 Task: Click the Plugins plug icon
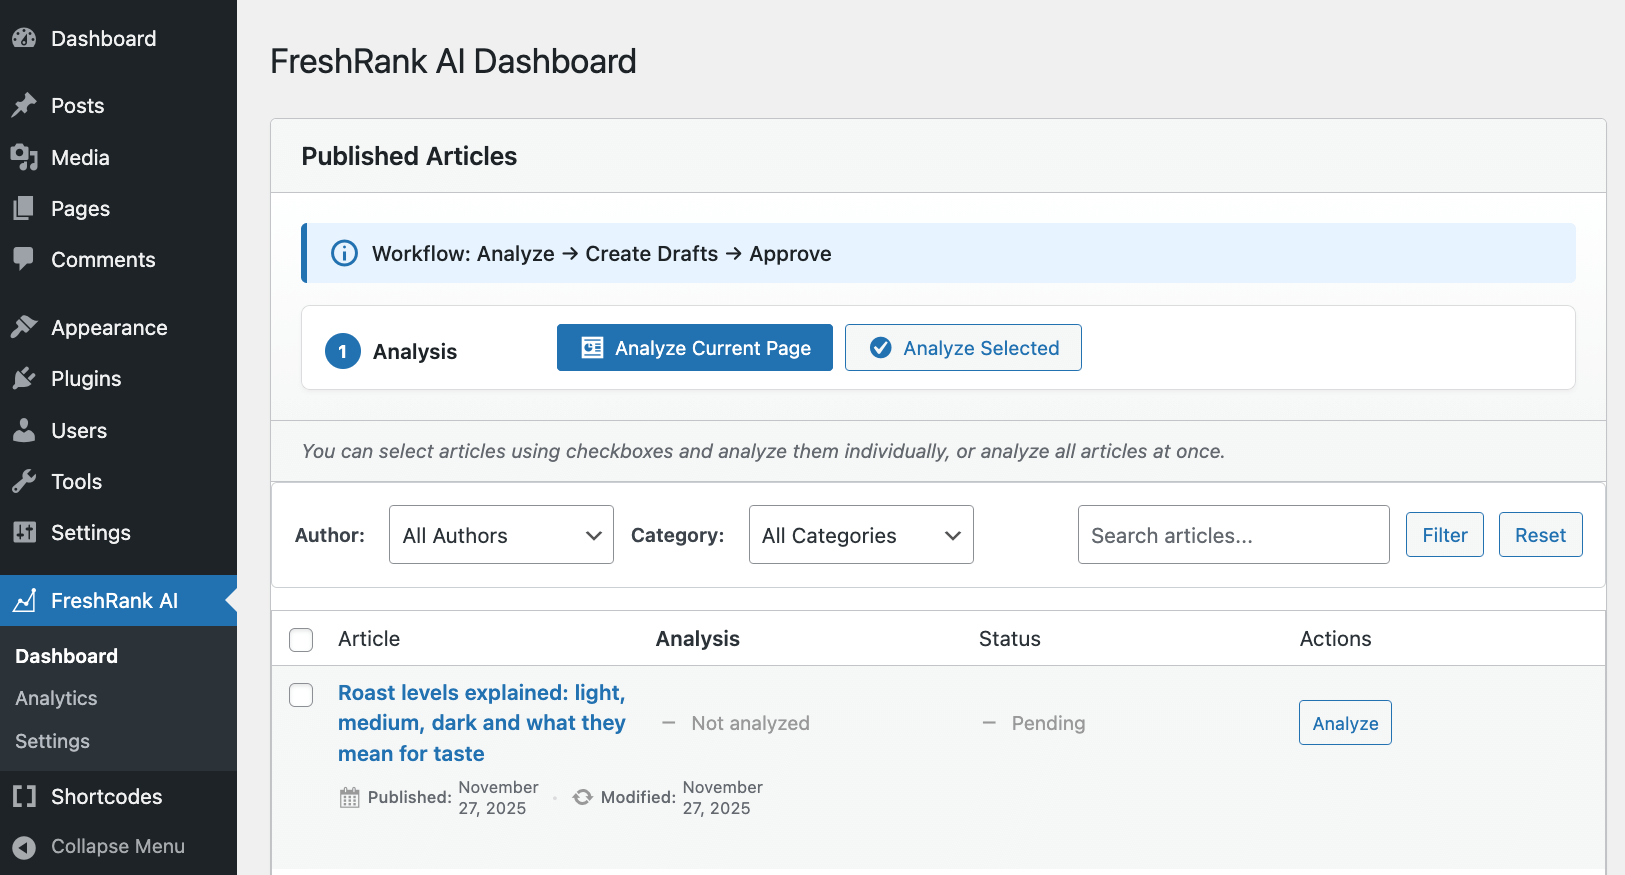(x=24, y=379)
